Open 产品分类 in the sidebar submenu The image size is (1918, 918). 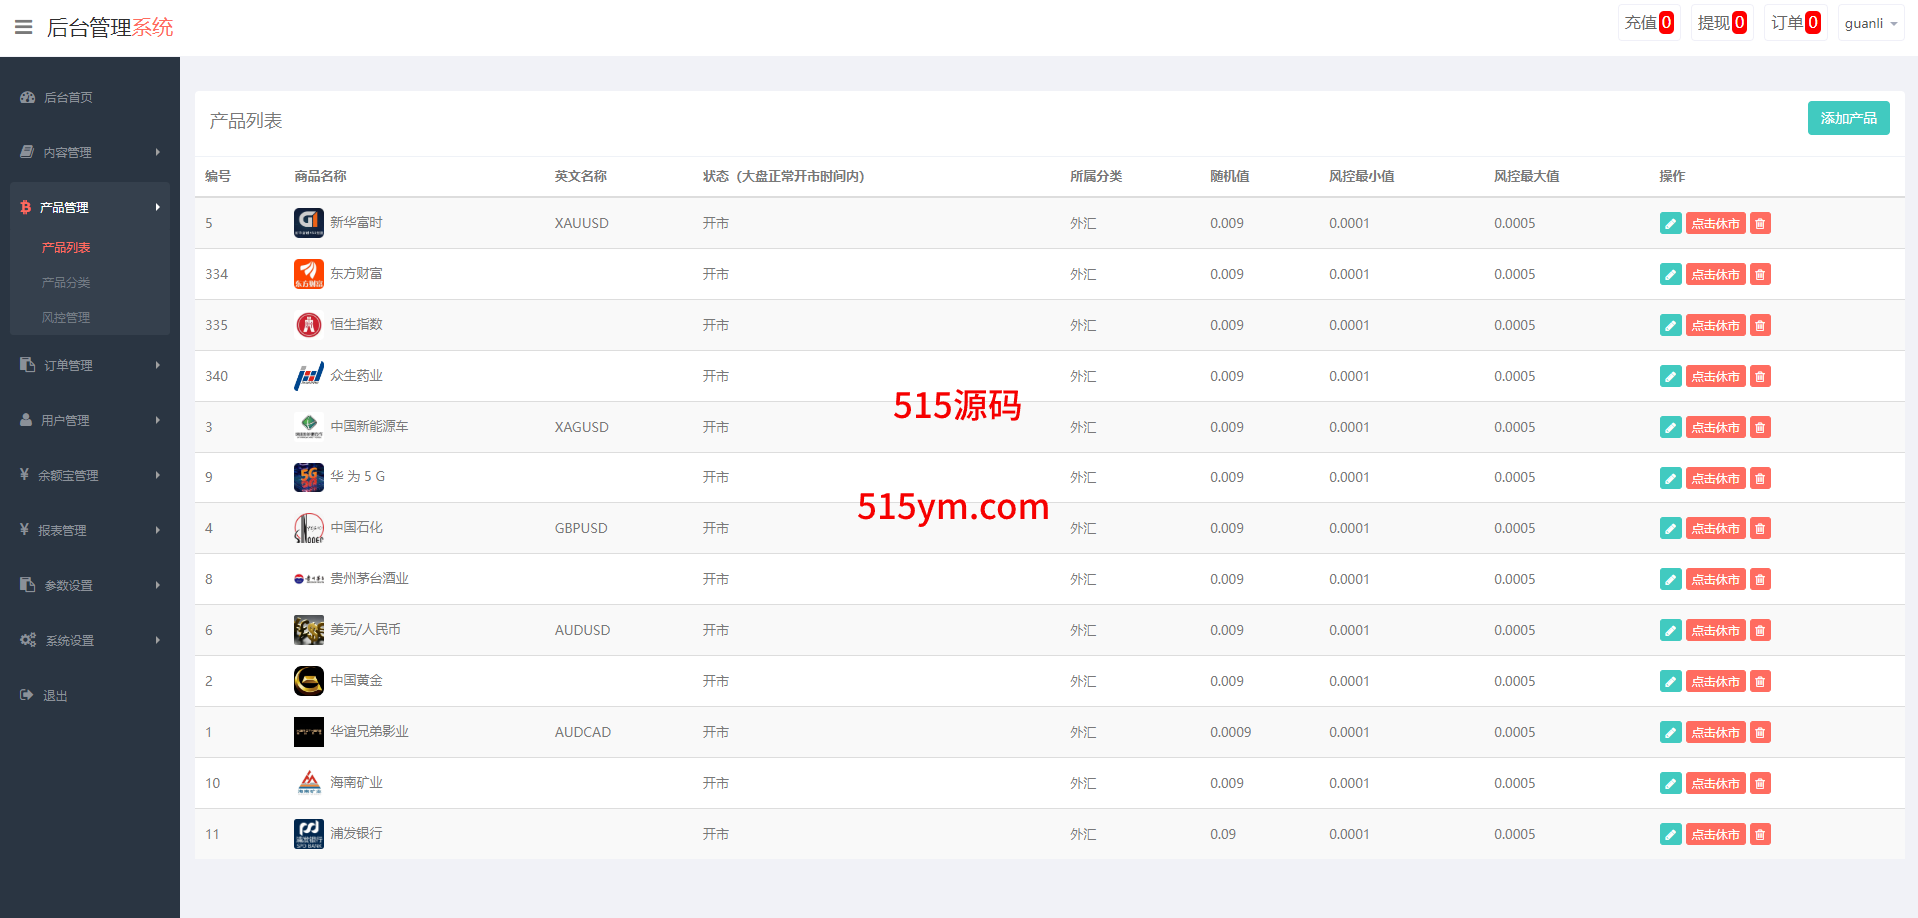tap(66, 282)
